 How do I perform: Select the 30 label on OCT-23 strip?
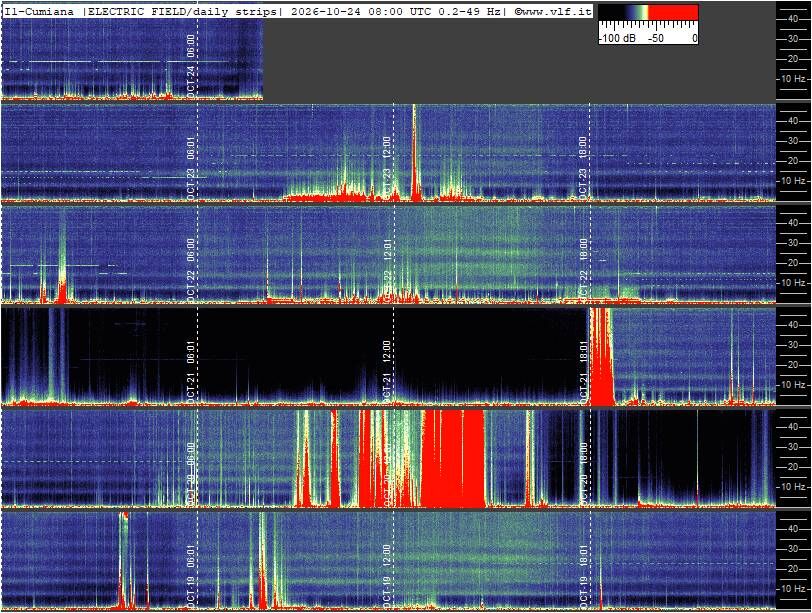(792, 141)
